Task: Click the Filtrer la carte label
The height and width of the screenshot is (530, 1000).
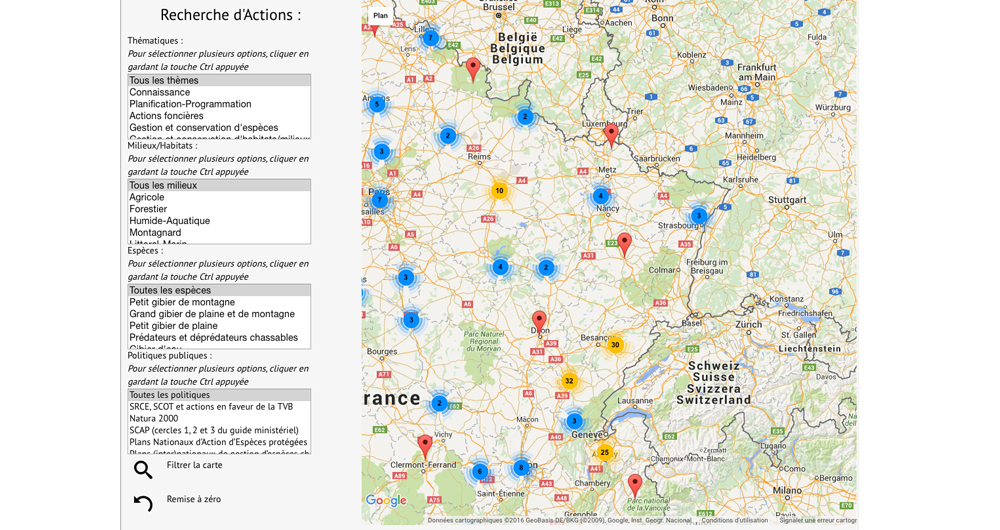Action: tap(195, 465)
